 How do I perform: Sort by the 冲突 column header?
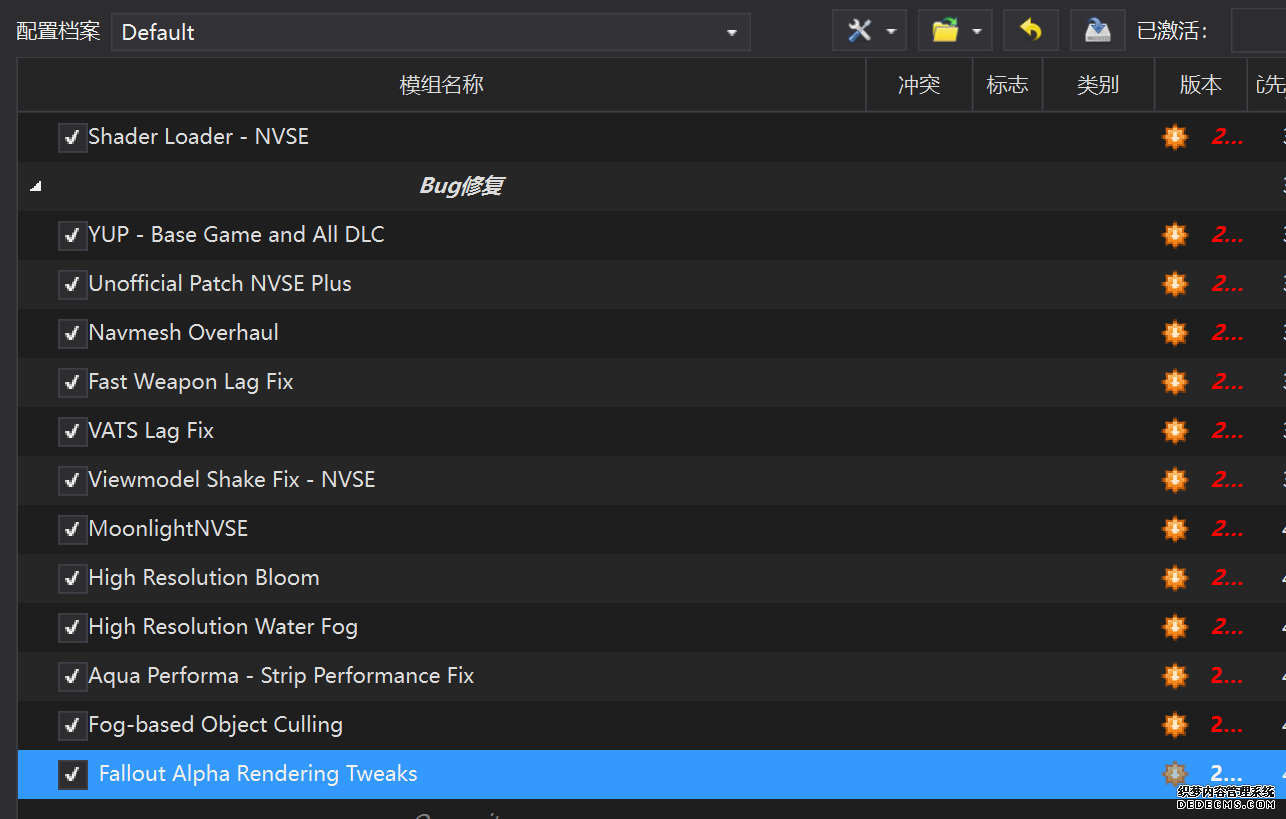pyautogui.click(x=918, y=85)
